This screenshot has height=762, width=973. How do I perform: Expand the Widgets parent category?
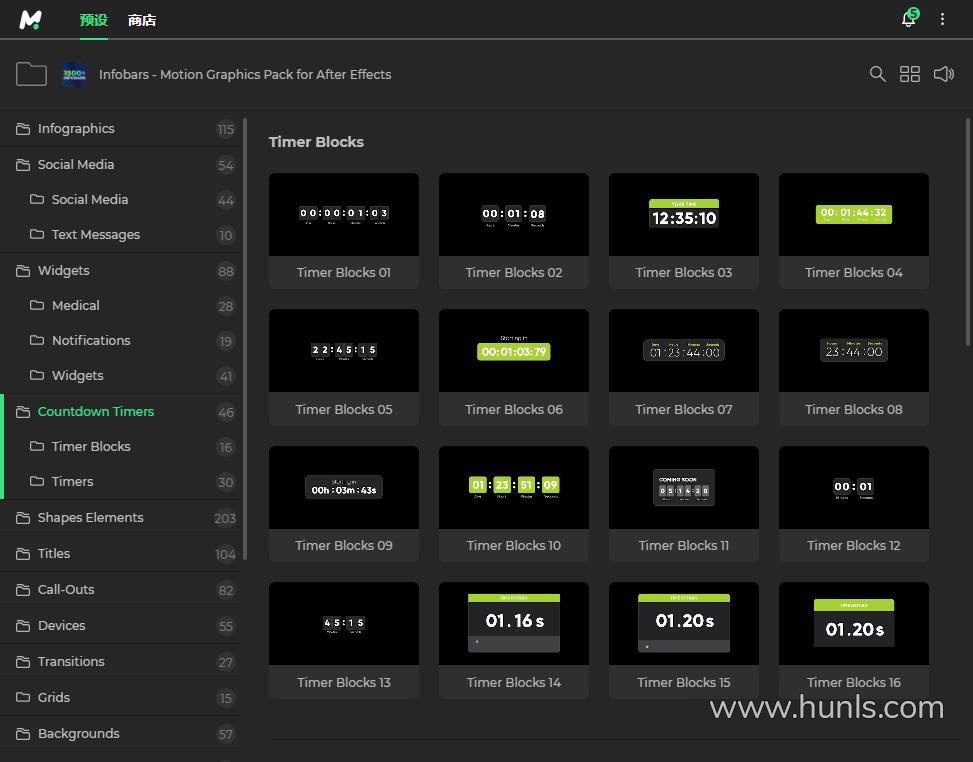pyautogui.click(x=121, y=271)
